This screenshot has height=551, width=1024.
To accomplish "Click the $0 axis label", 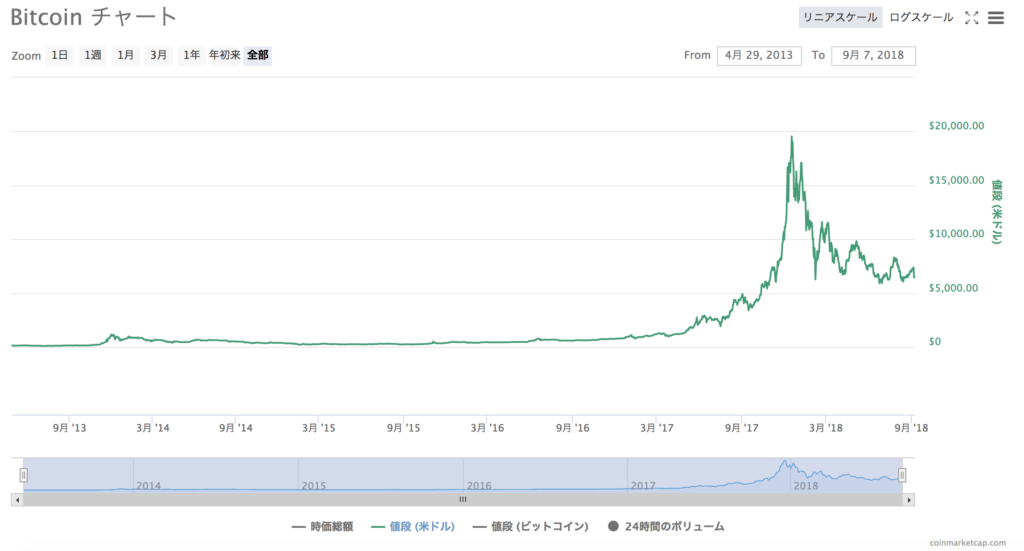I will click(x=935, y=342).
